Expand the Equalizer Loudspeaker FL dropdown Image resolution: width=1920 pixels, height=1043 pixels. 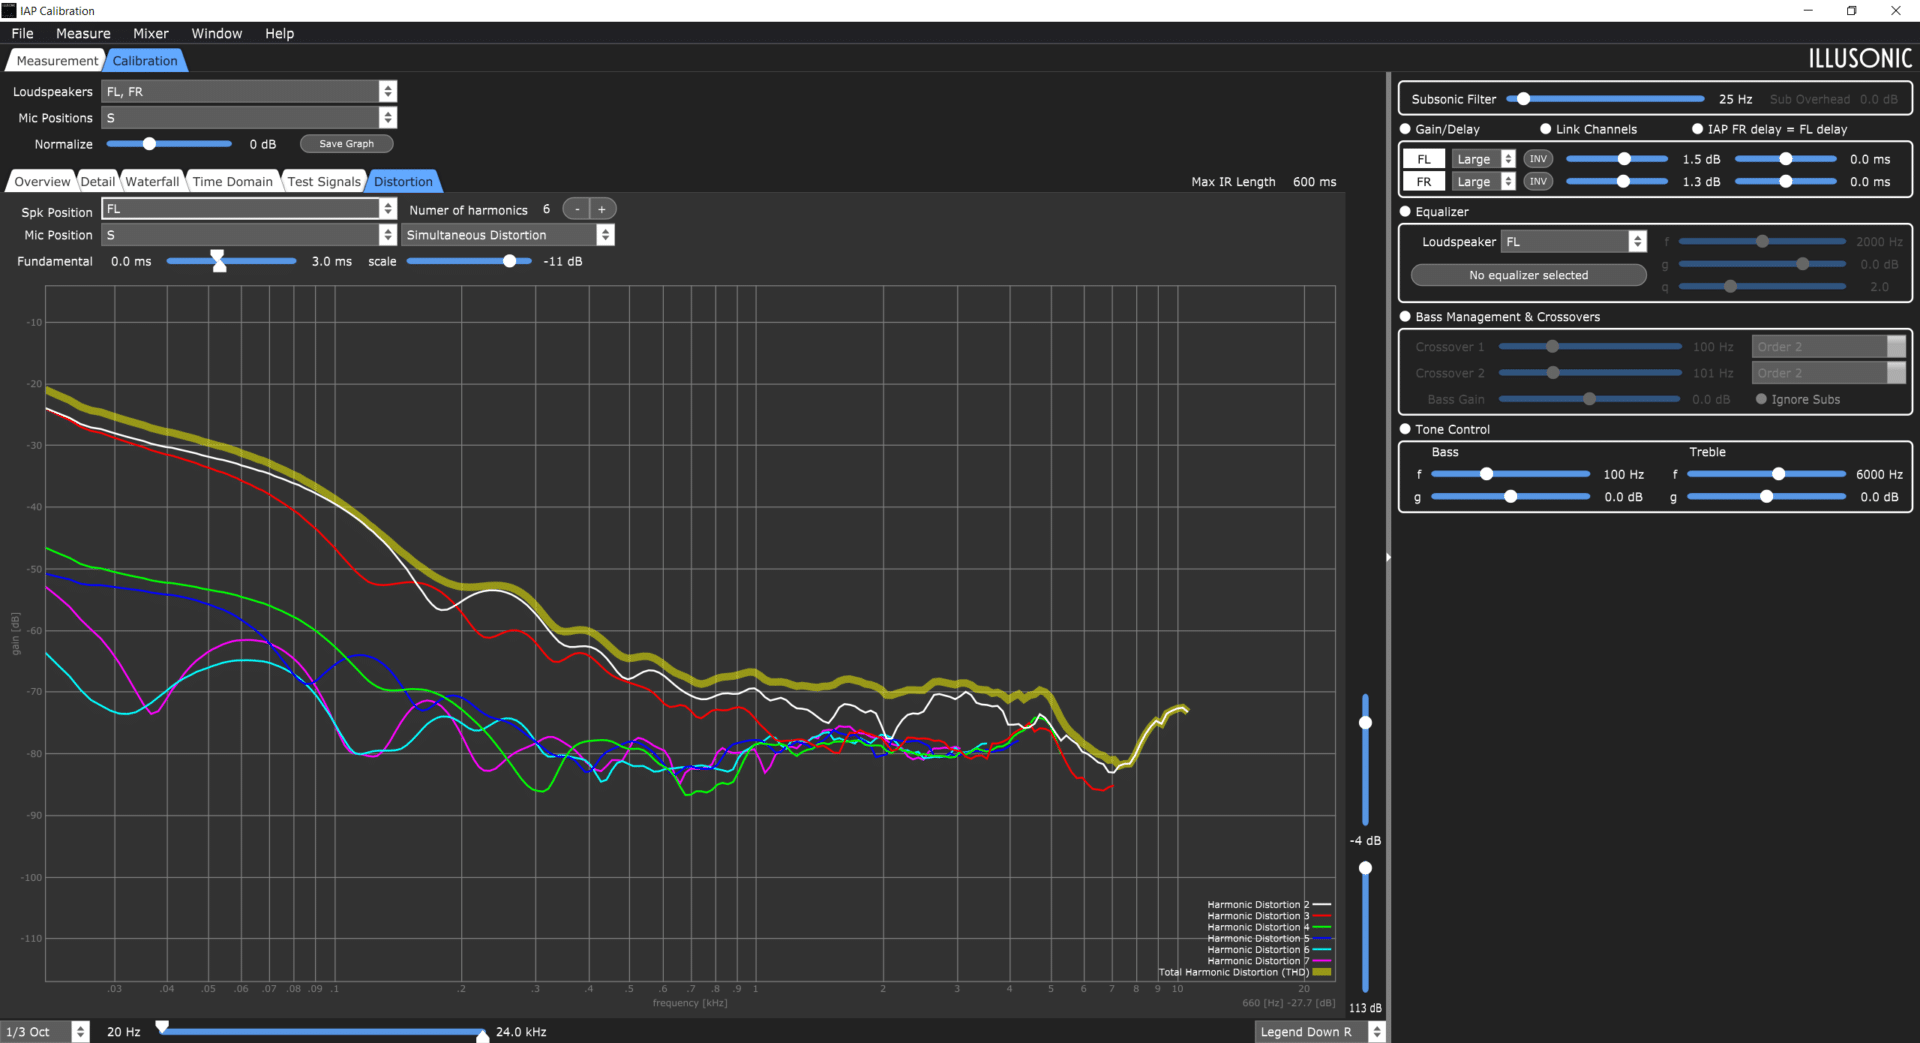(1574, 241)
